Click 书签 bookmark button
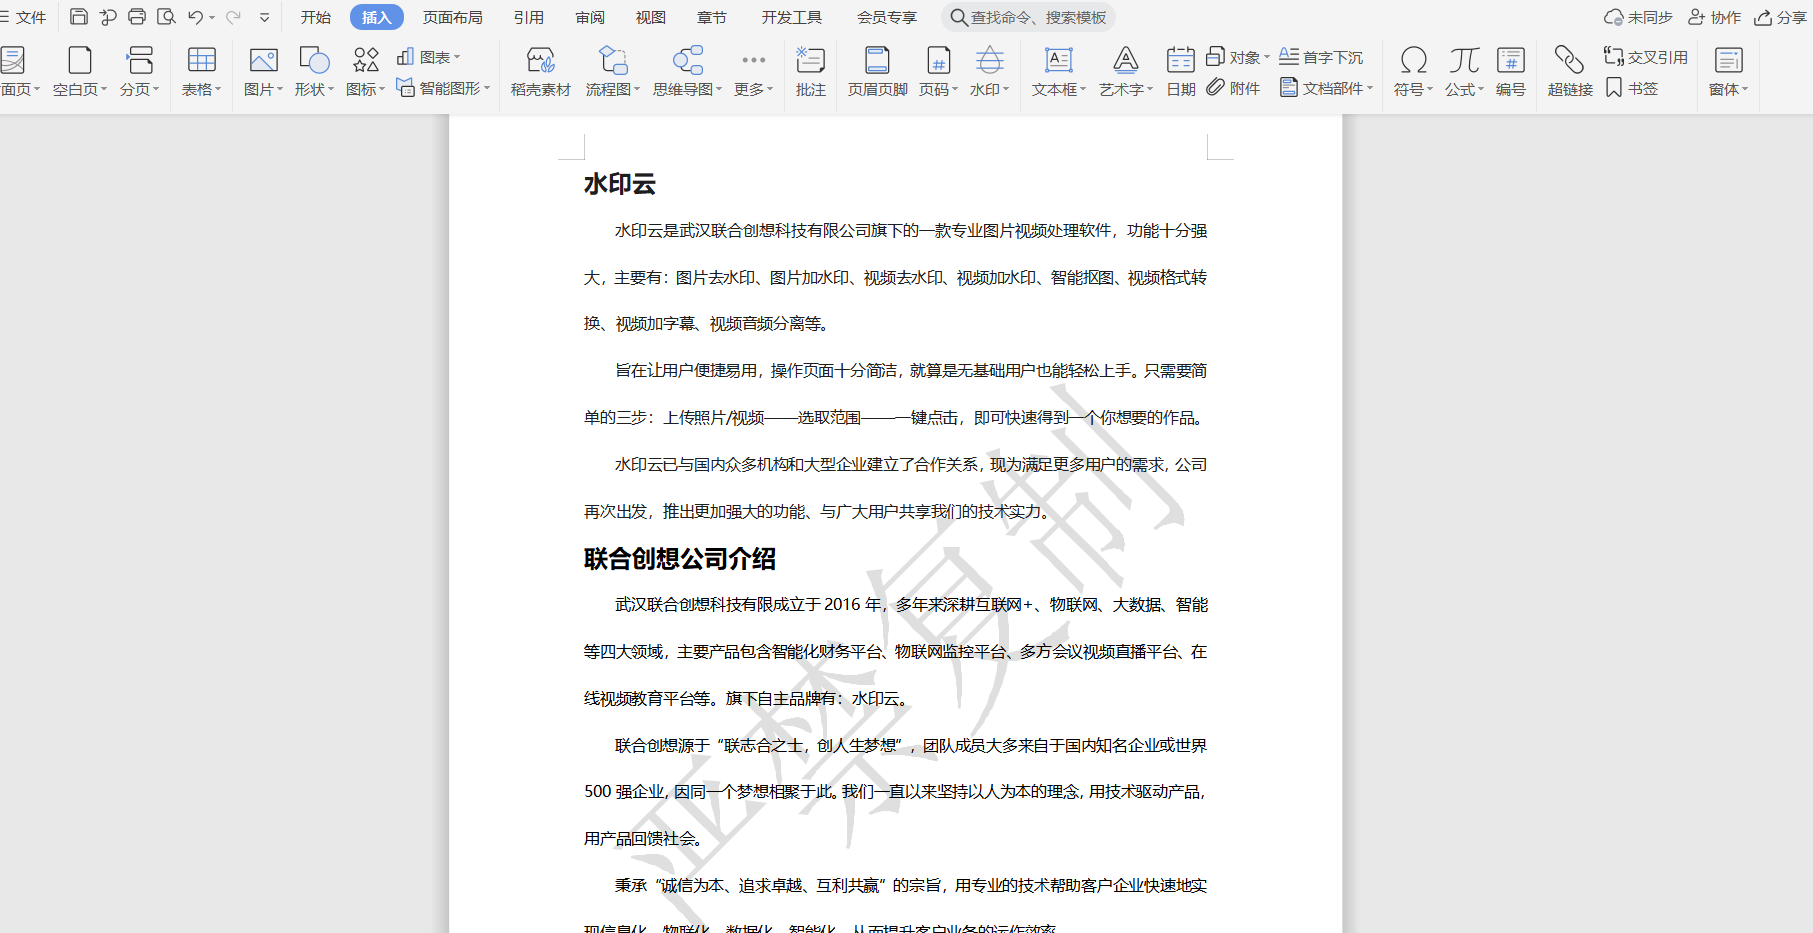The image size is (1813, 933). pos(1632,88)
